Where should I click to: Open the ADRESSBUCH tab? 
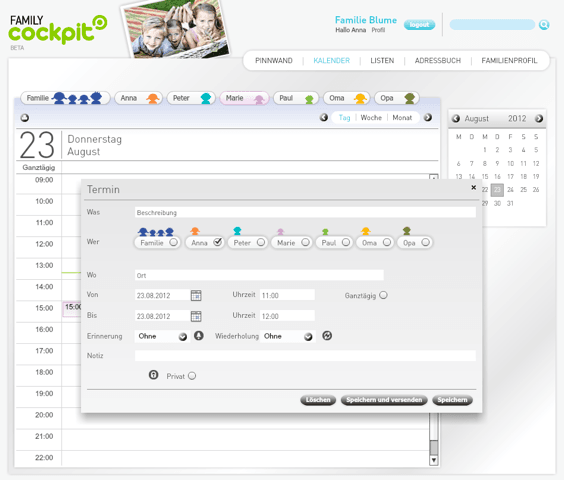tap(438, 60)
